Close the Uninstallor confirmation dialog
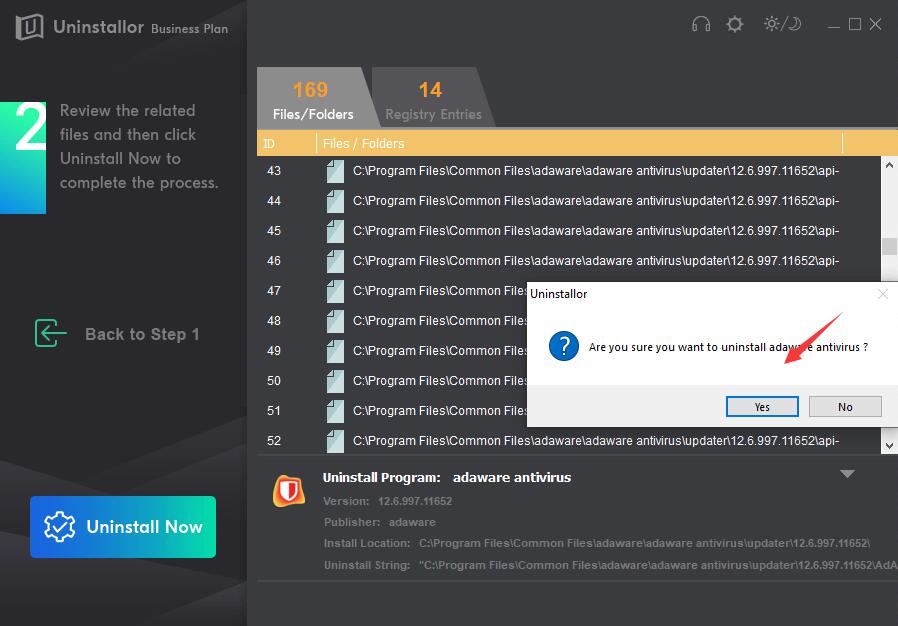Screen dimensions: 898x626 883,294
